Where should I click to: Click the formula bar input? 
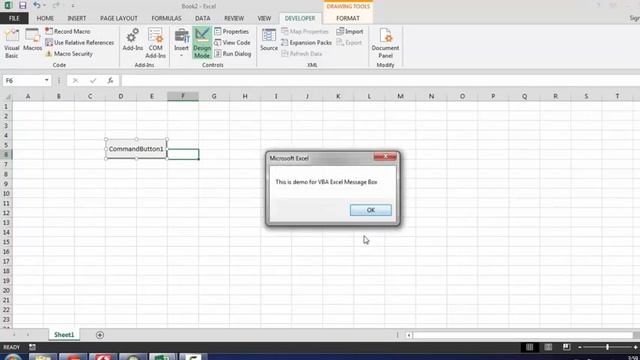click(x=380, y=80)
